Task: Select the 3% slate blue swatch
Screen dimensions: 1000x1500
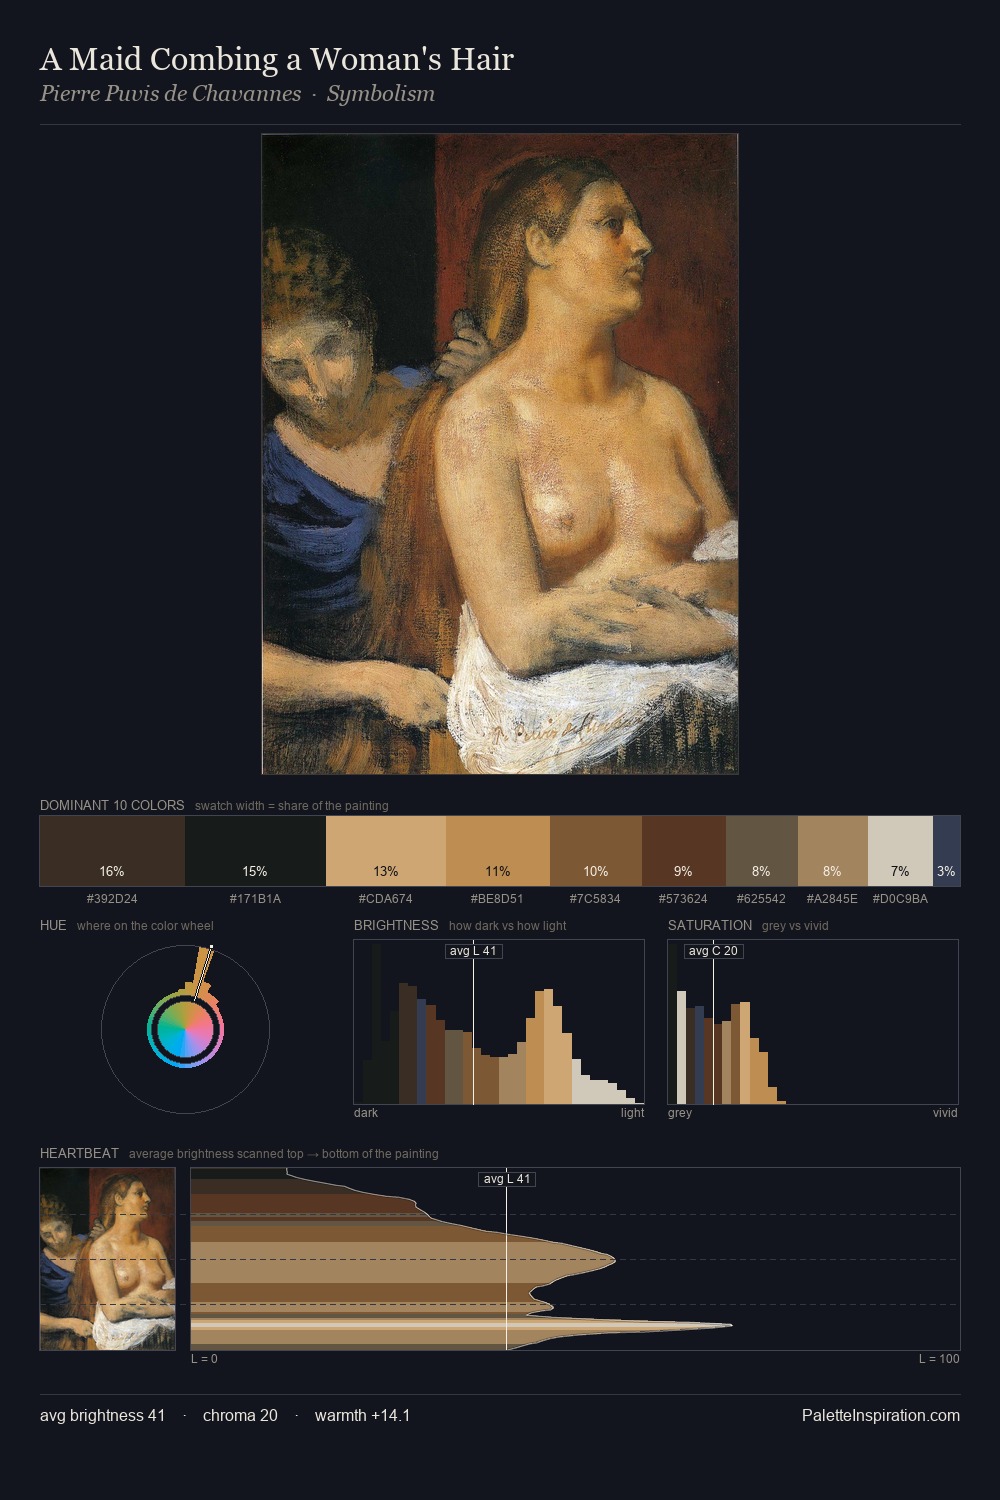Action: [x=946, y=851]
